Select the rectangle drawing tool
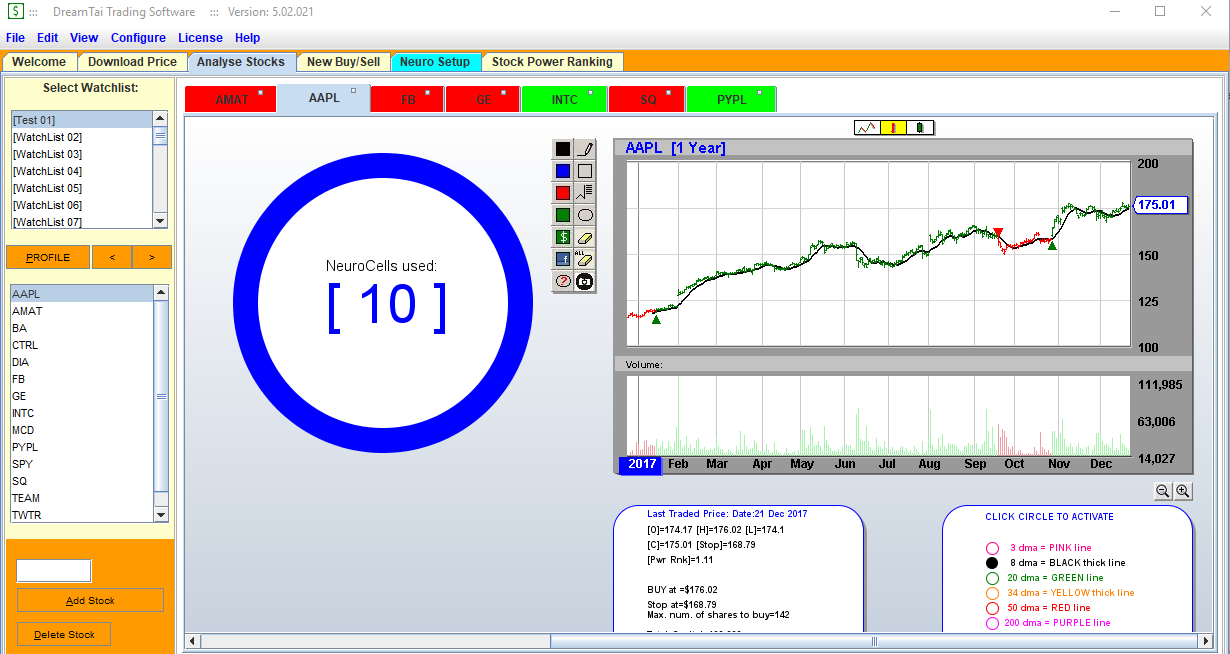This screenshot has height=654, width=1230. click(585, 171)
